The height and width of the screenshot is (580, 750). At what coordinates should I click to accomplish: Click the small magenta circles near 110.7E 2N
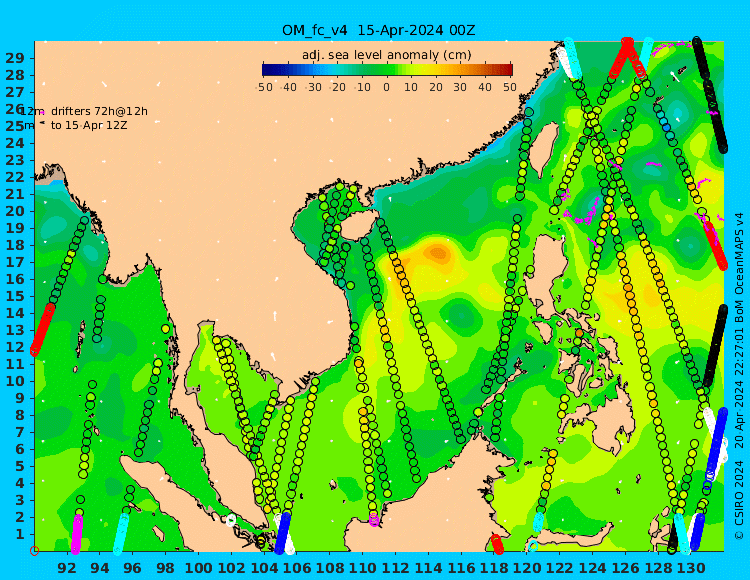(x=374, y=519)
